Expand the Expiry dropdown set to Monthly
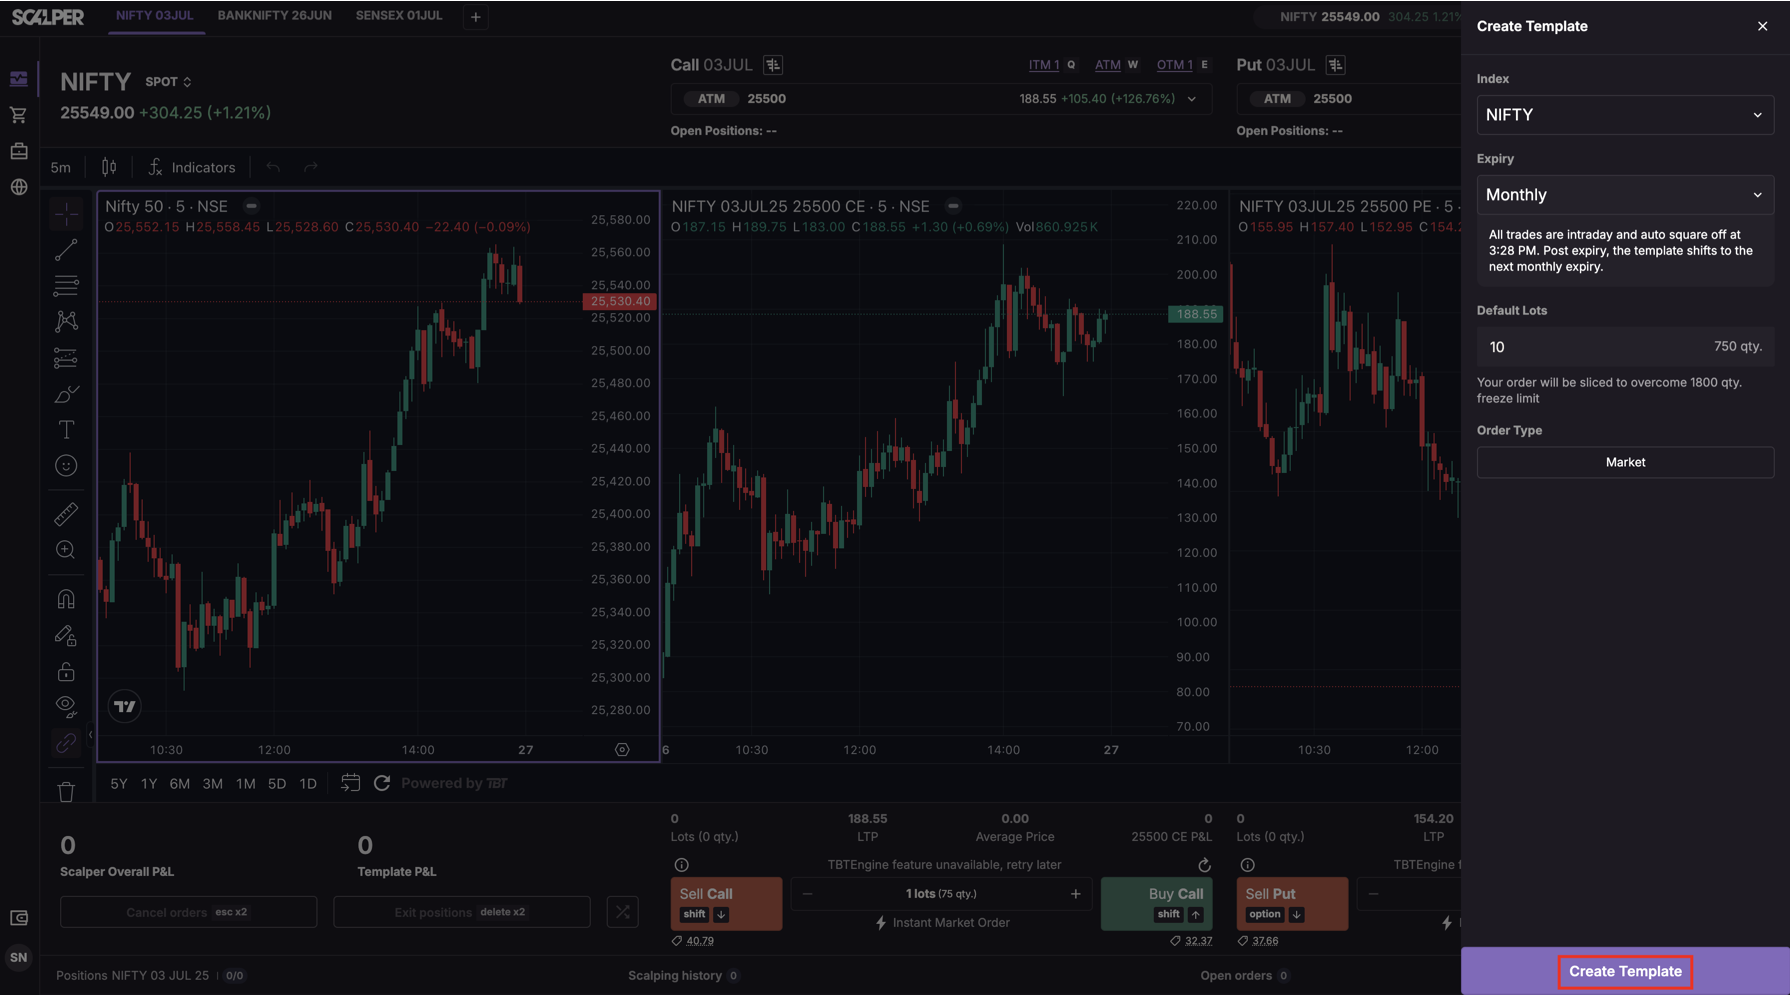 click(1624, 195)
